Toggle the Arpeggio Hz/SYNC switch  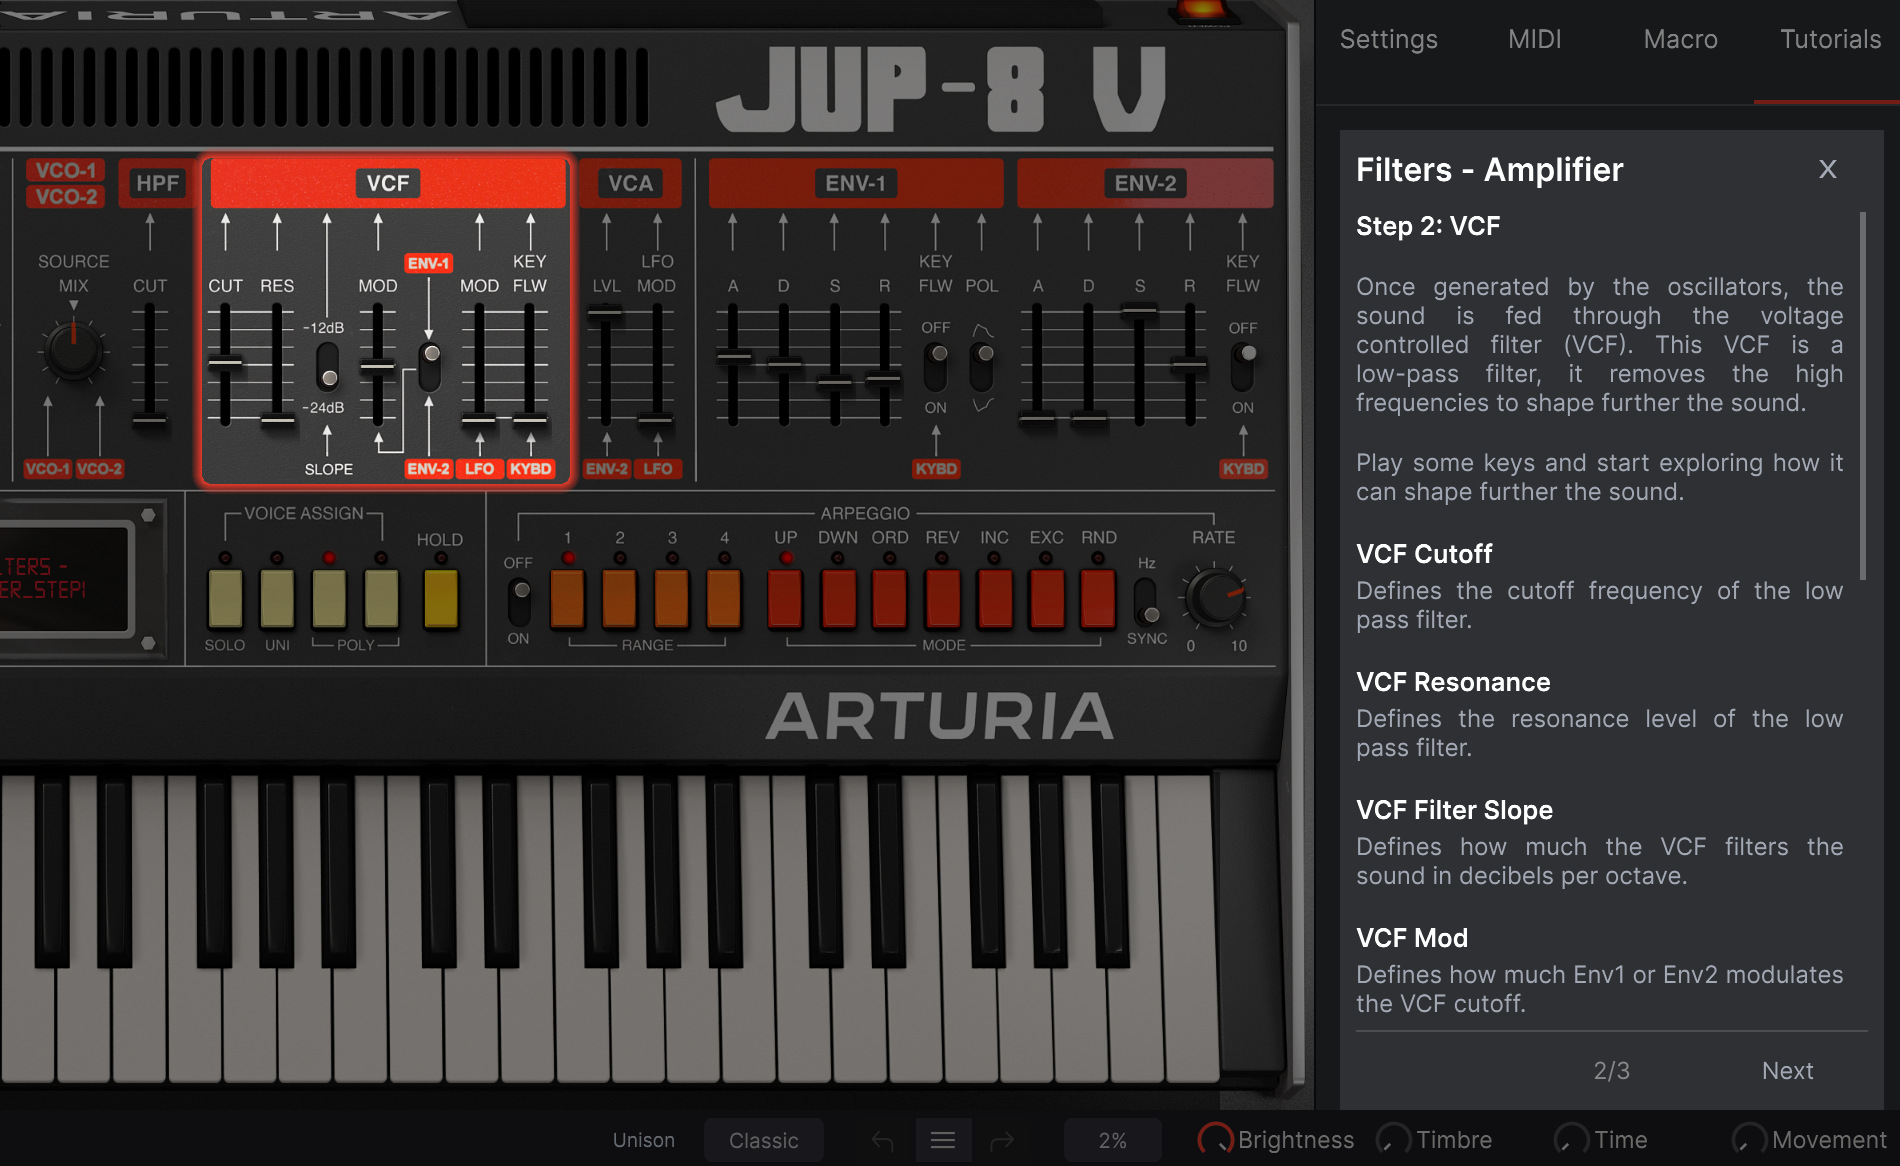pos(1147,601)
